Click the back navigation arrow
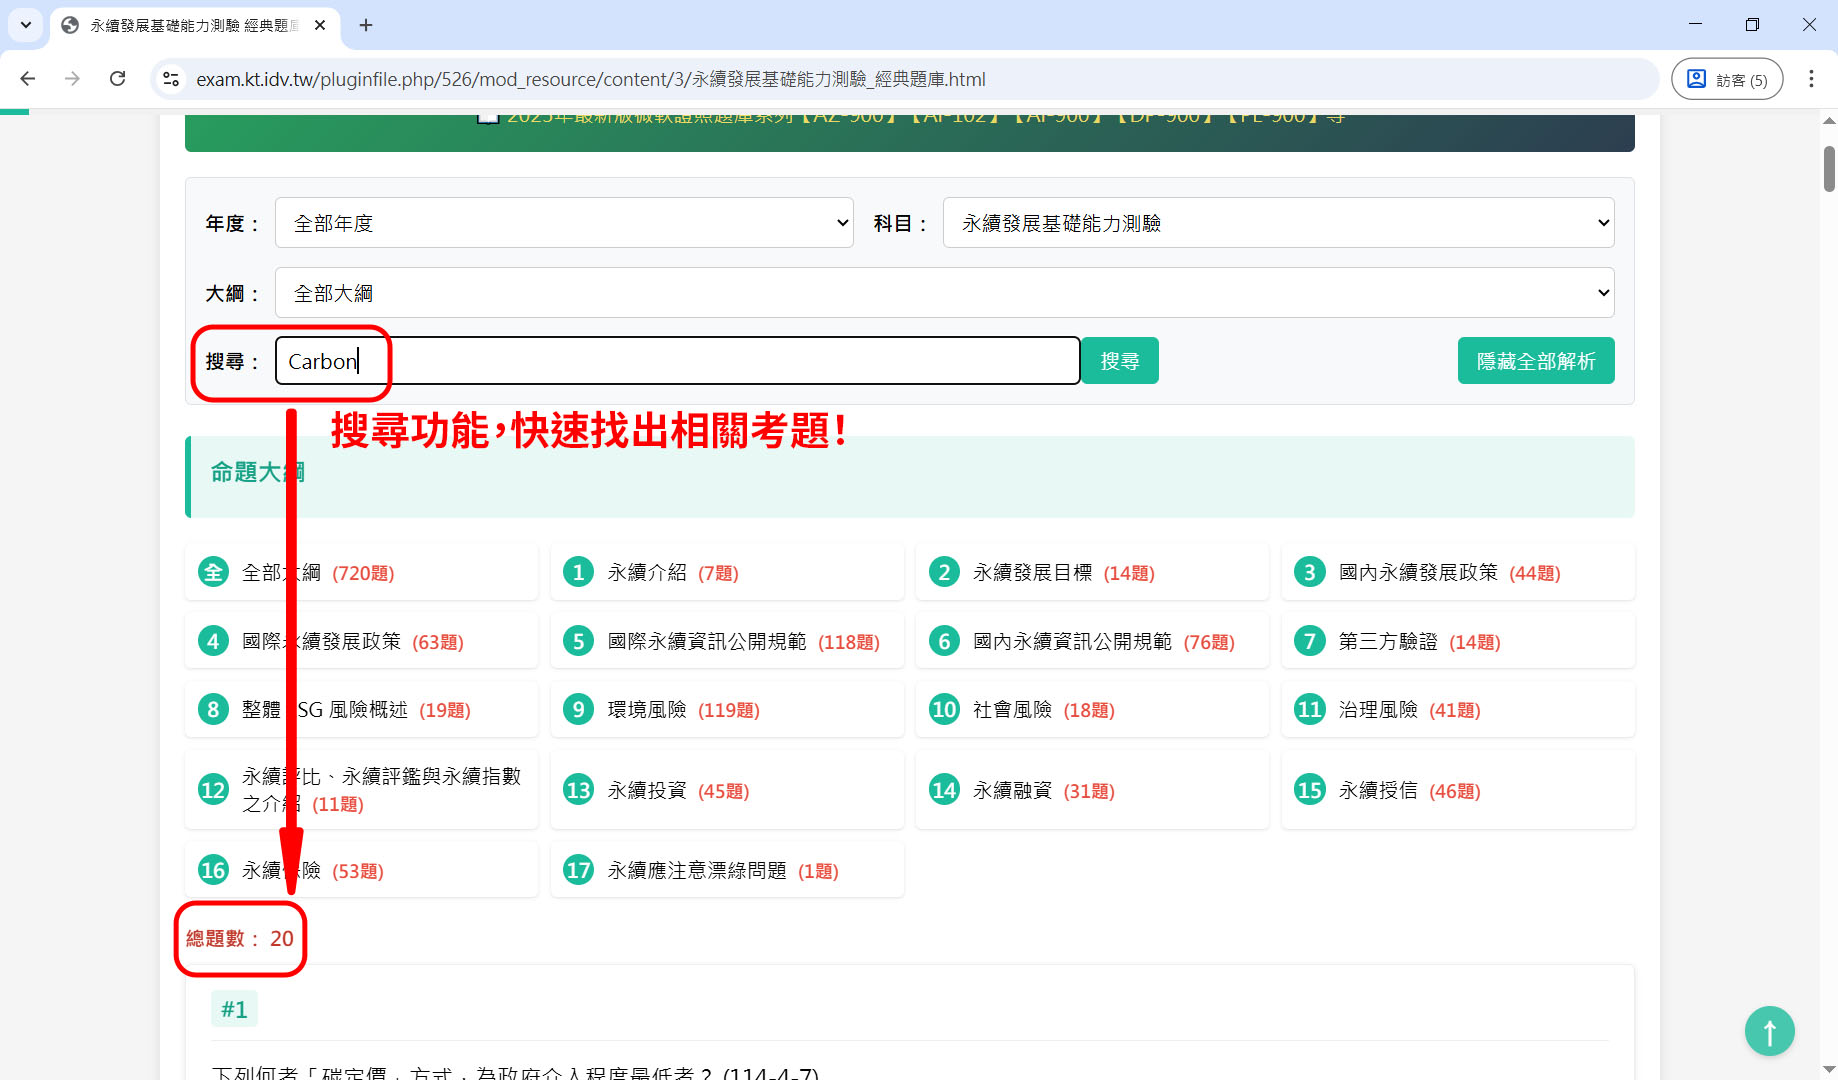Viewport: 1838px width, 1080px height. click(x=28, y=79)
